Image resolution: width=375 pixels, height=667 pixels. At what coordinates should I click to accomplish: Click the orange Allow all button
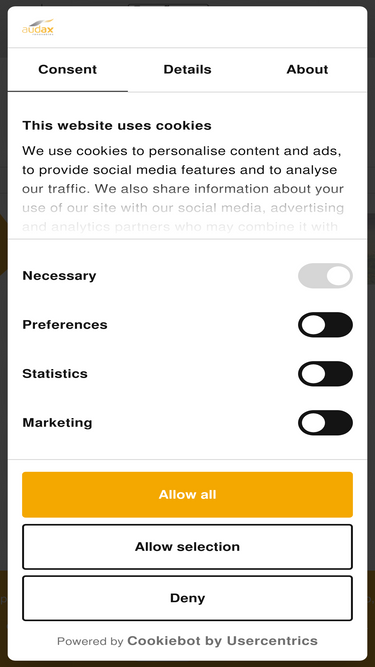click(x=188, y=494)
